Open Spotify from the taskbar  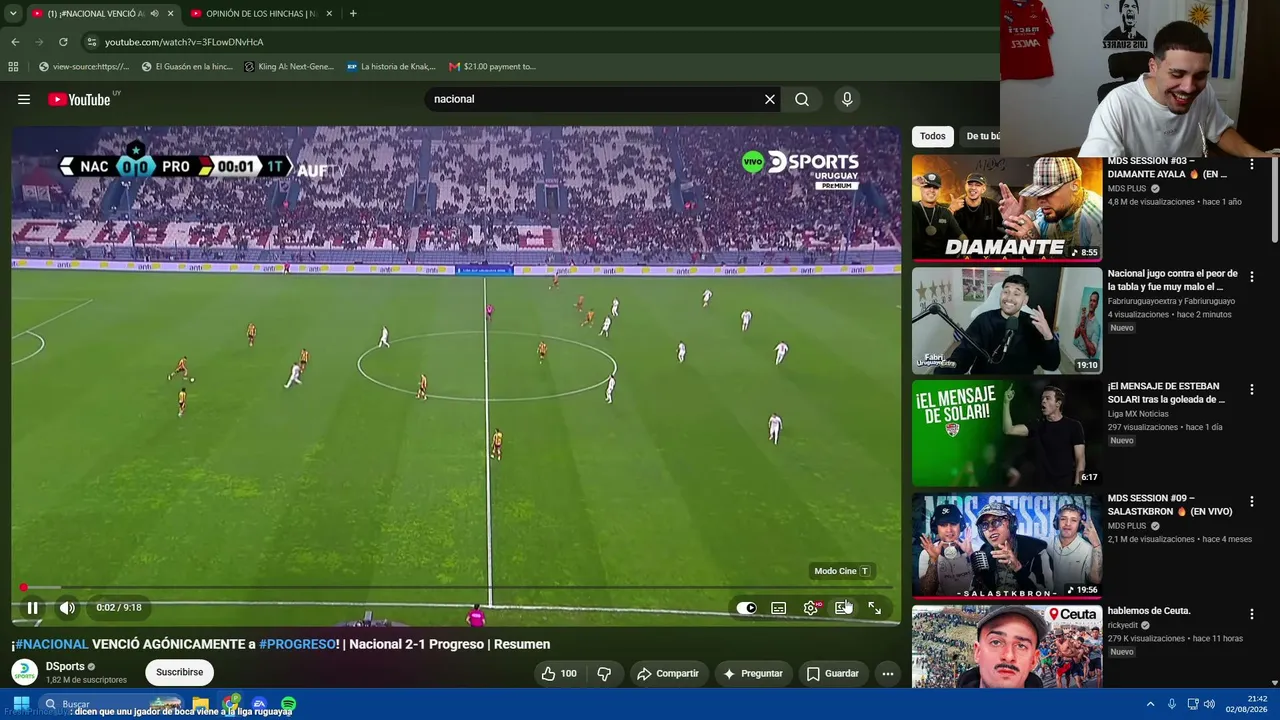tap(288, 704)
